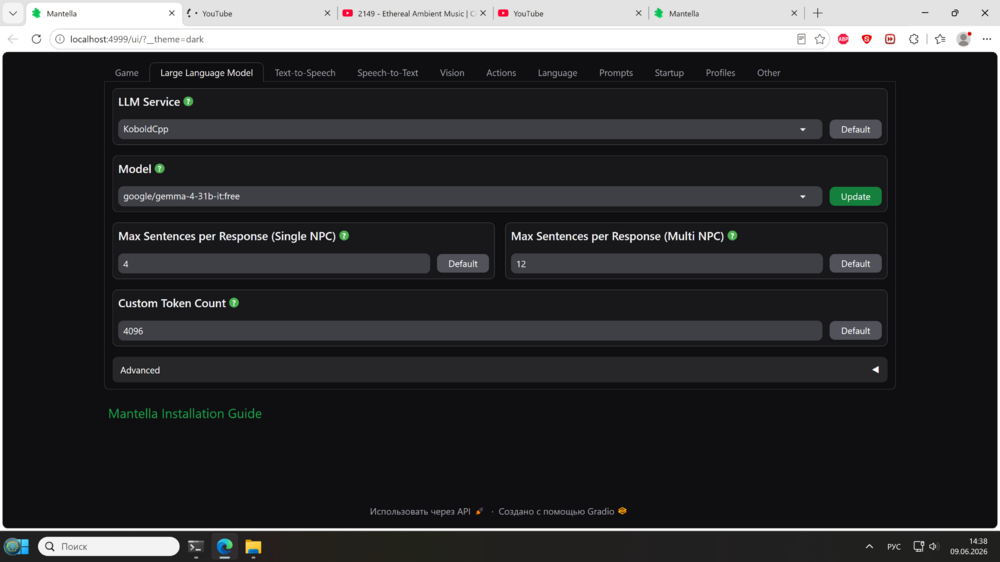Expand the Advanced section
1000x562 pixels.
[x=500, y=370]
